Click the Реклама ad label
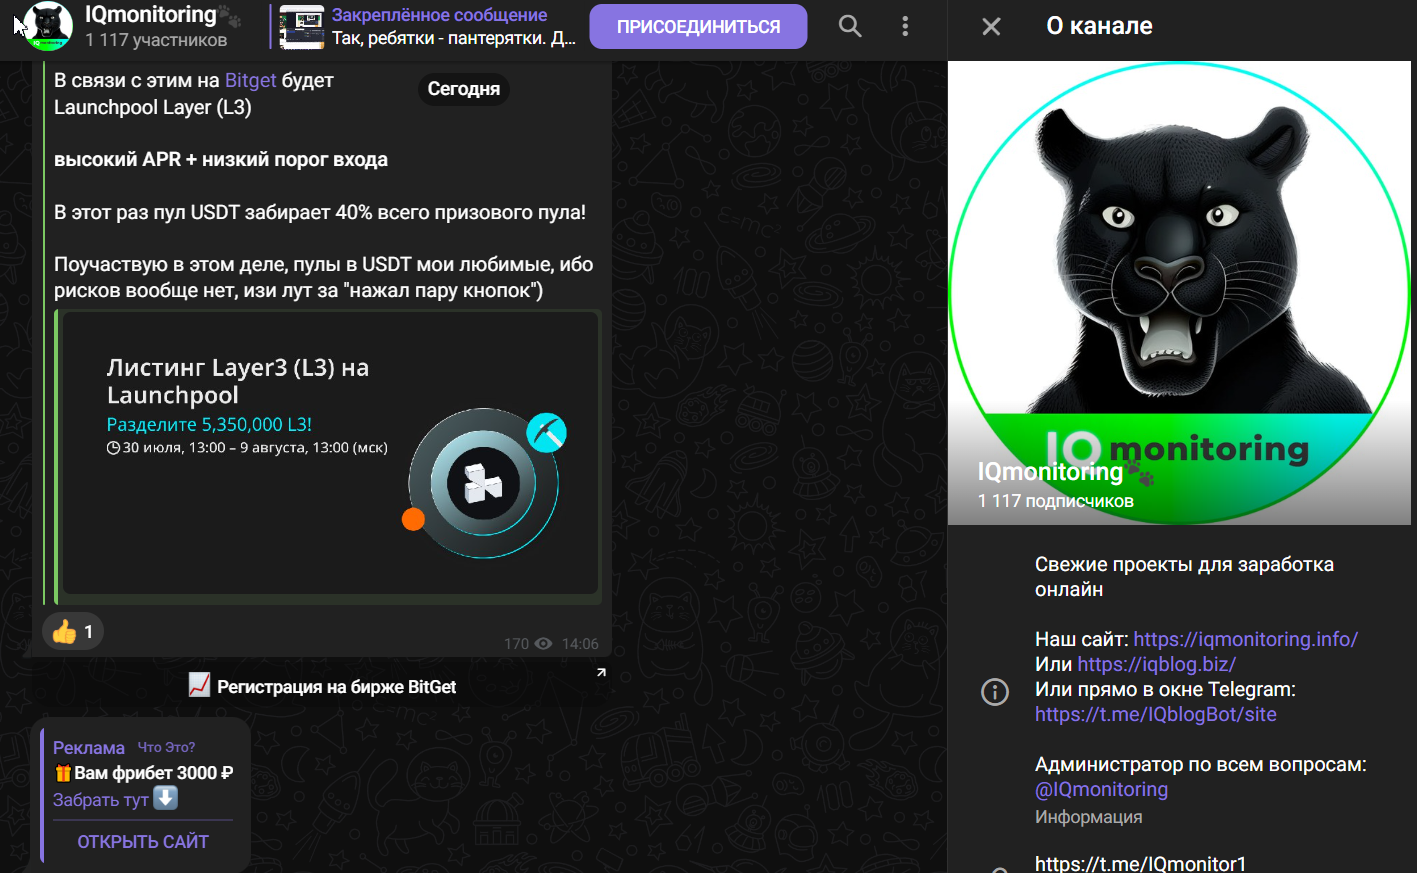Image resolution: width=1417 pixels, height=873 pixels. (89, 748)
